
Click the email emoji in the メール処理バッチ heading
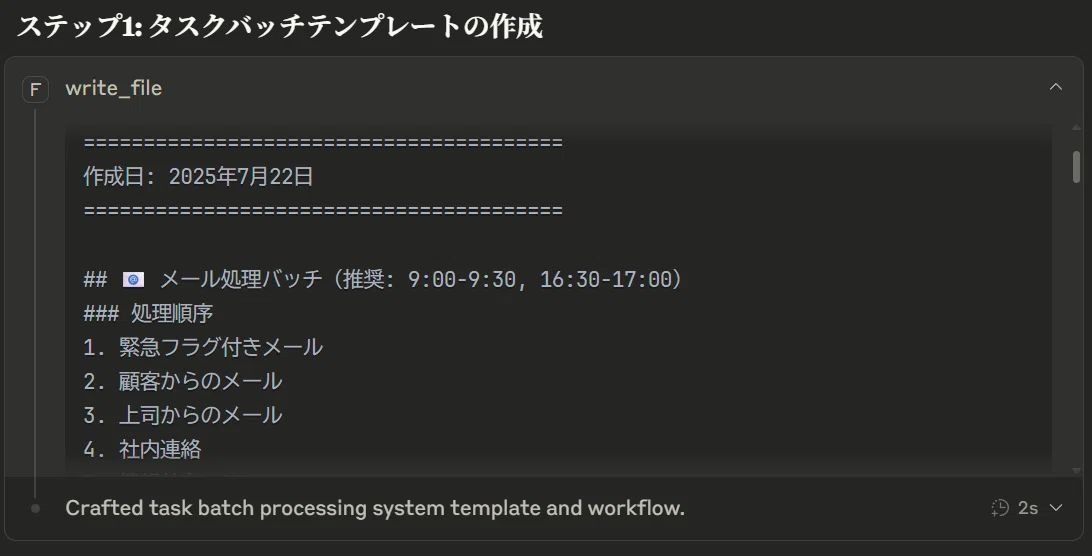pos(133,279)
